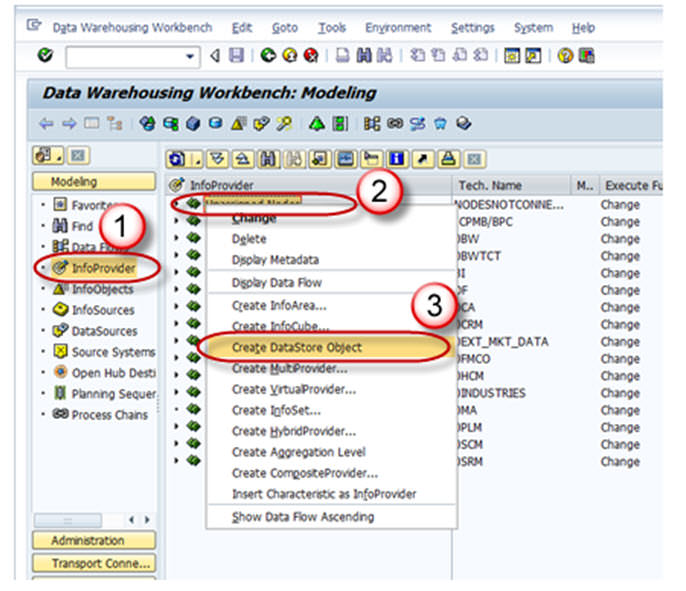Image resolution: width=686 pixels, height=591 pixels.
Task: Expand the Unassigned Nodes tree node
Action: [176, 204]
